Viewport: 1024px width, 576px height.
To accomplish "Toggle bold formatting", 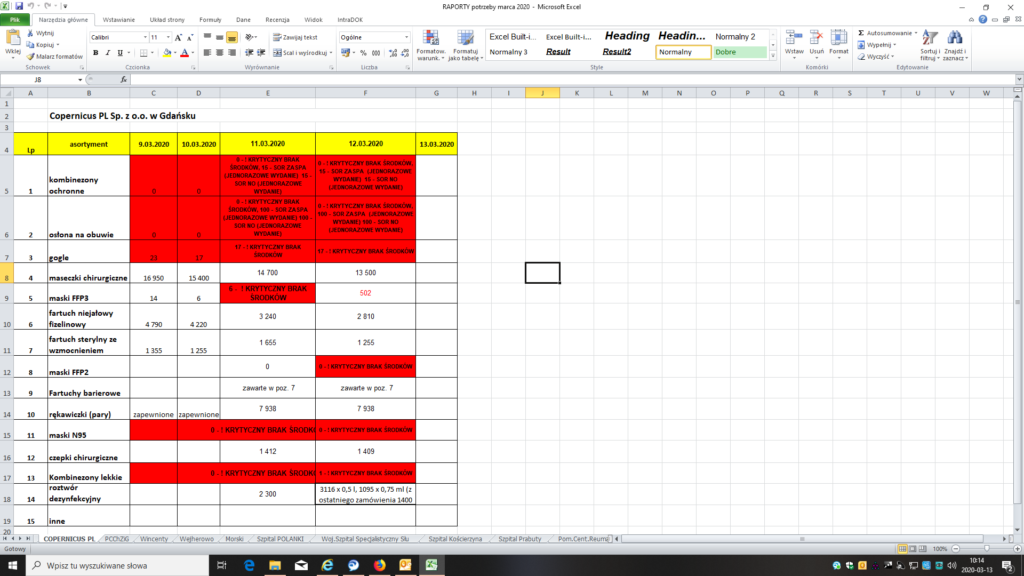I will 95,52.
